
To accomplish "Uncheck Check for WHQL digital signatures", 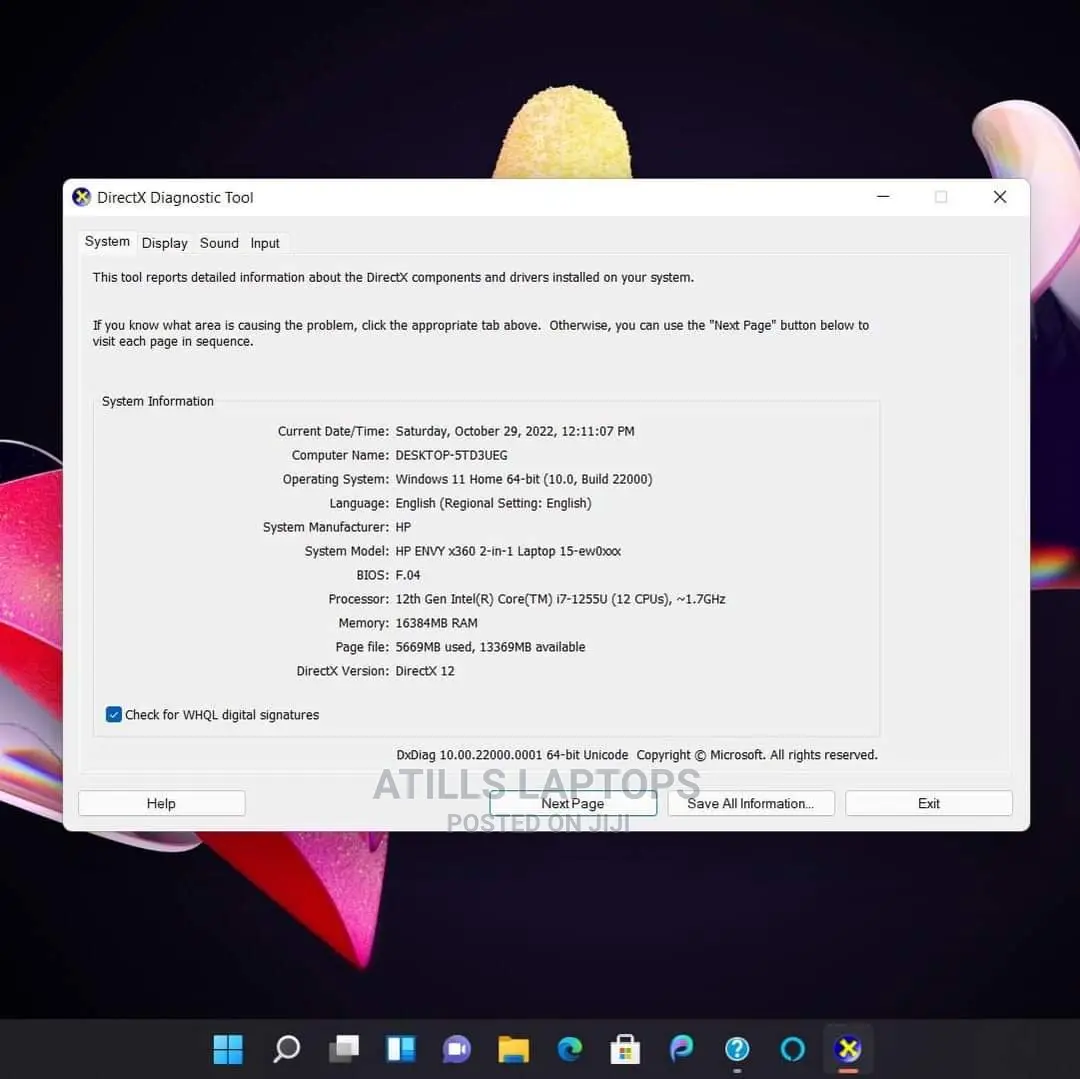I will [114, 715].
